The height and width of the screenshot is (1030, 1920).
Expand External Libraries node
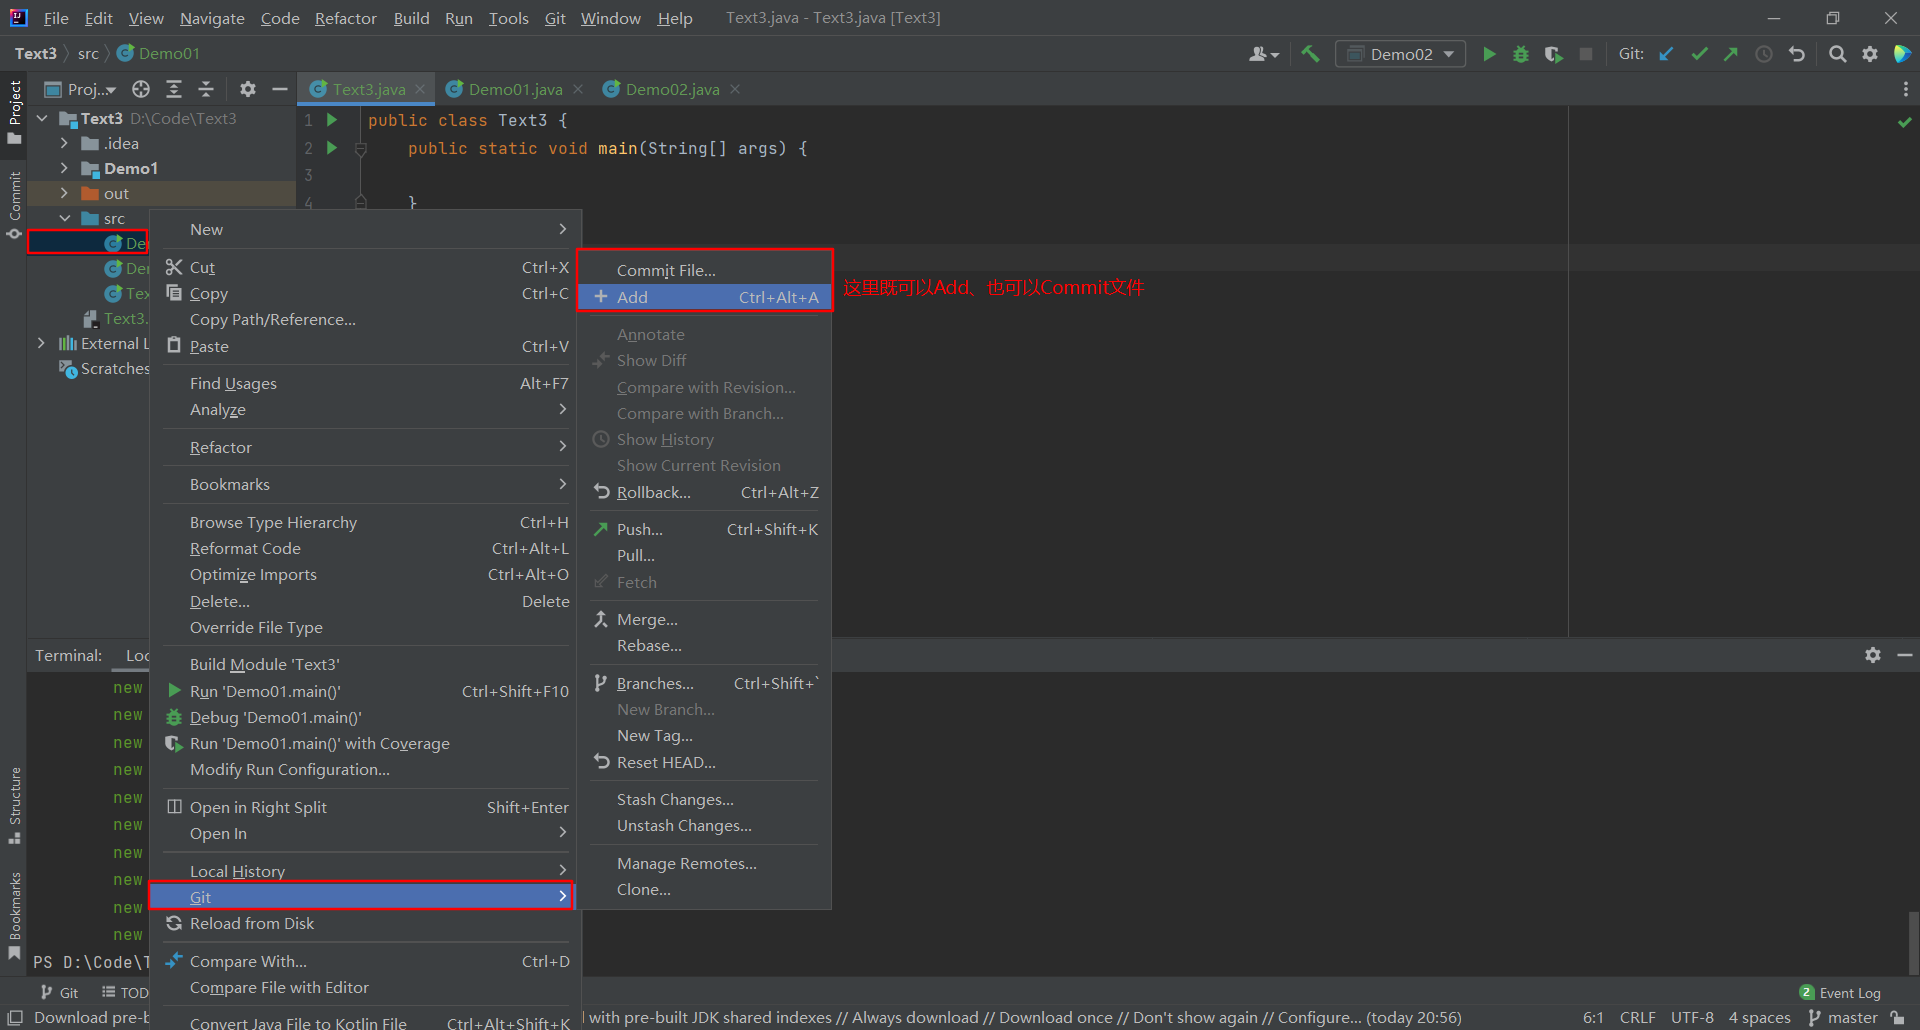coord(41,343)
